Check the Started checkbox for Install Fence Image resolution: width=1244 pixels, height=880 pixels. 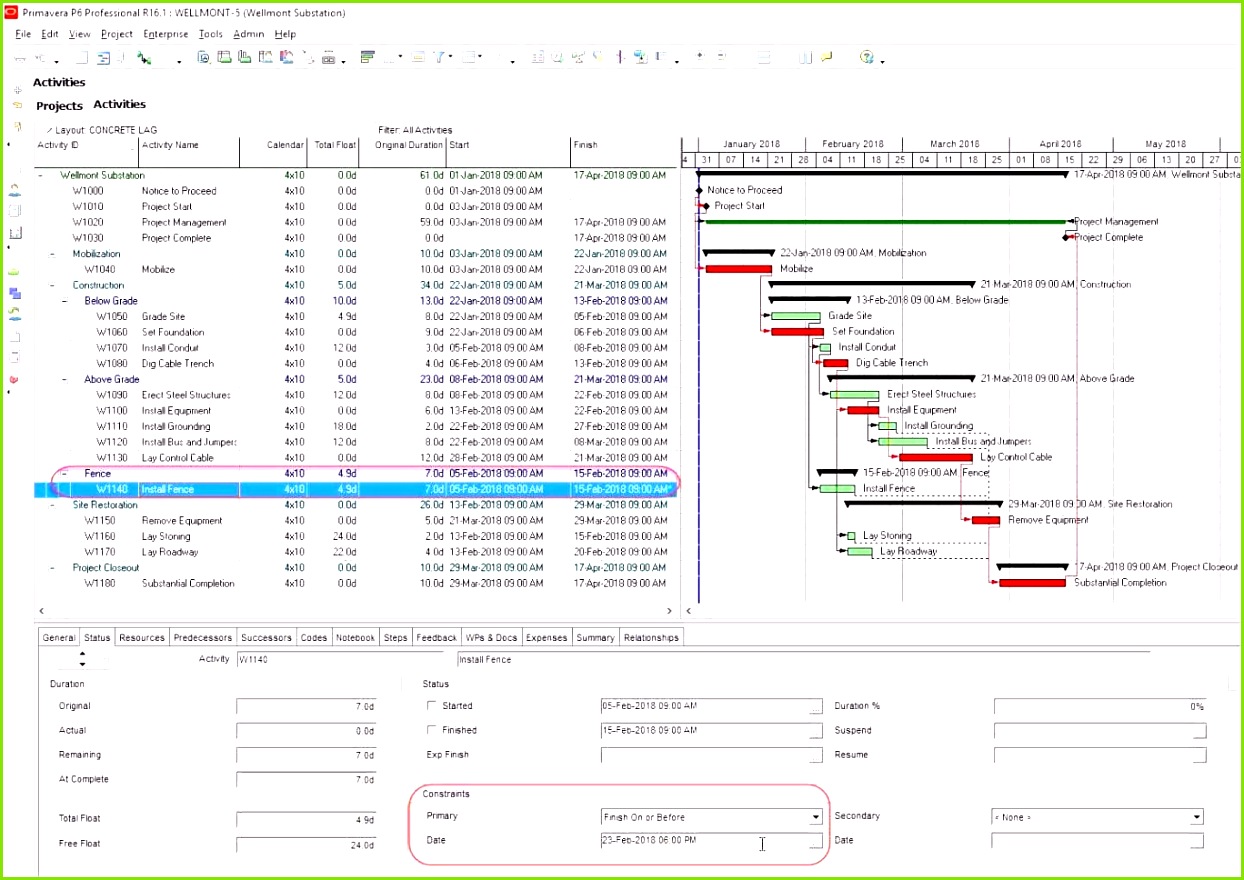[x=431, y=705]
